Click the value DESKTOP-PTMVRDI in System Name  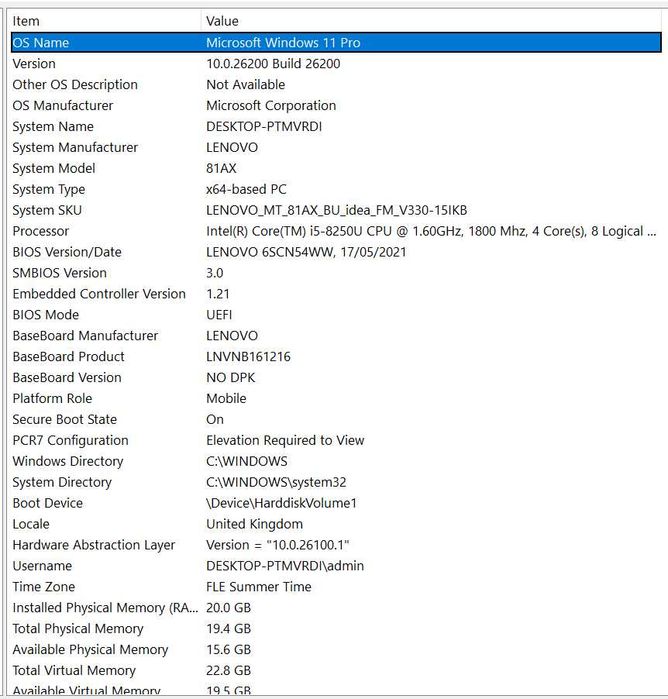click(264, 127)
